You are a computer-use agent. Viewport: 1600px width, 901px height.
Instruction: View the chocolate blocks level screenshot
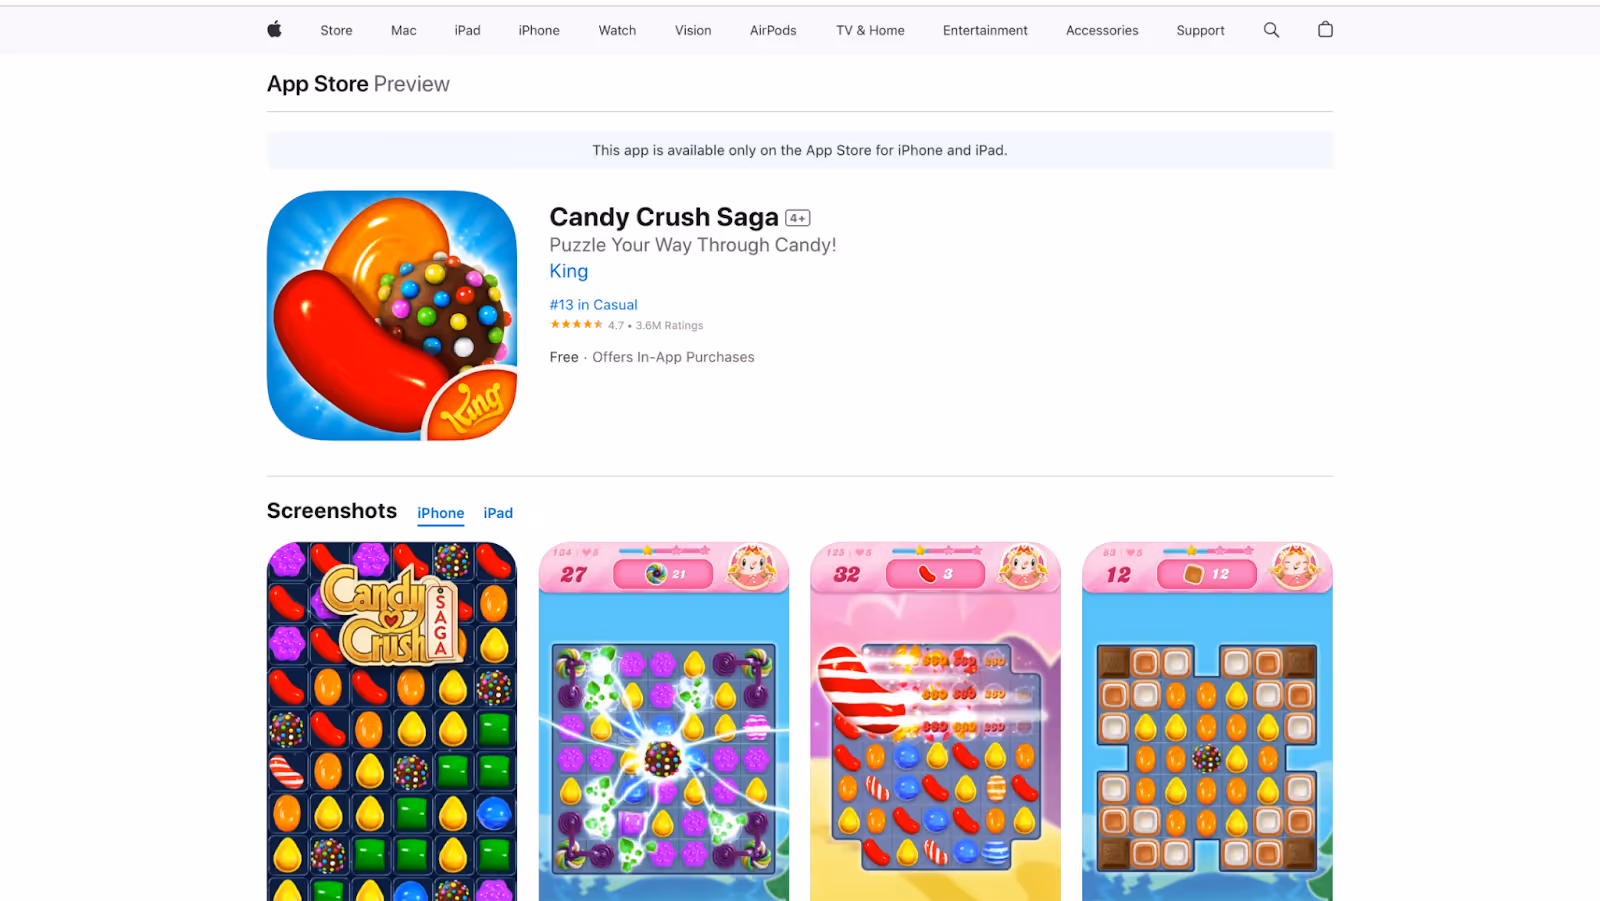coord(1207,721)
